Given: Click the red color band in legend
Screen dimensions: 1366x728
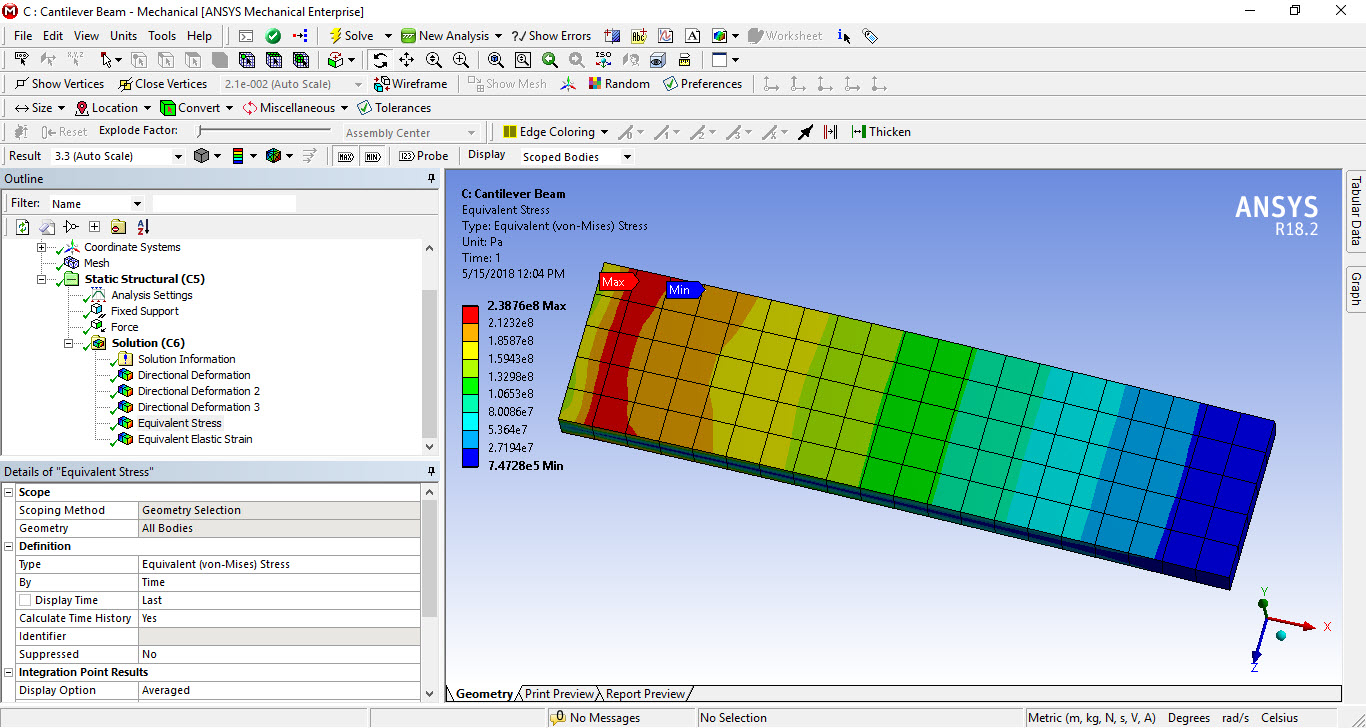Looking at the screenshot, I should tap(470, 315).
